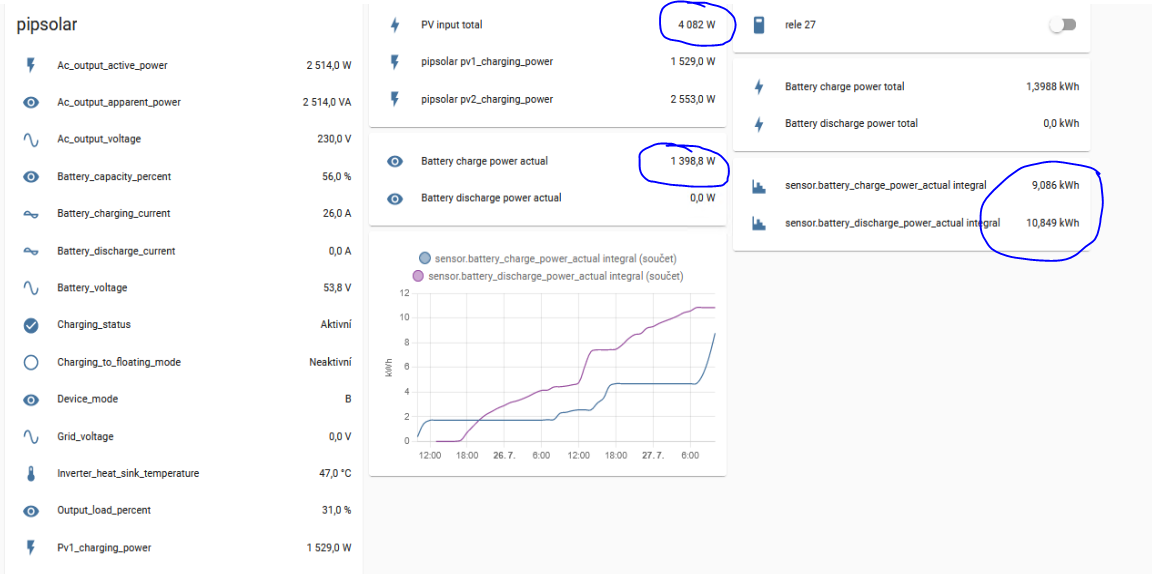Click the thermometer icon for inverter heat sink
Screen dimensions: 1152x574
(31, 473)
